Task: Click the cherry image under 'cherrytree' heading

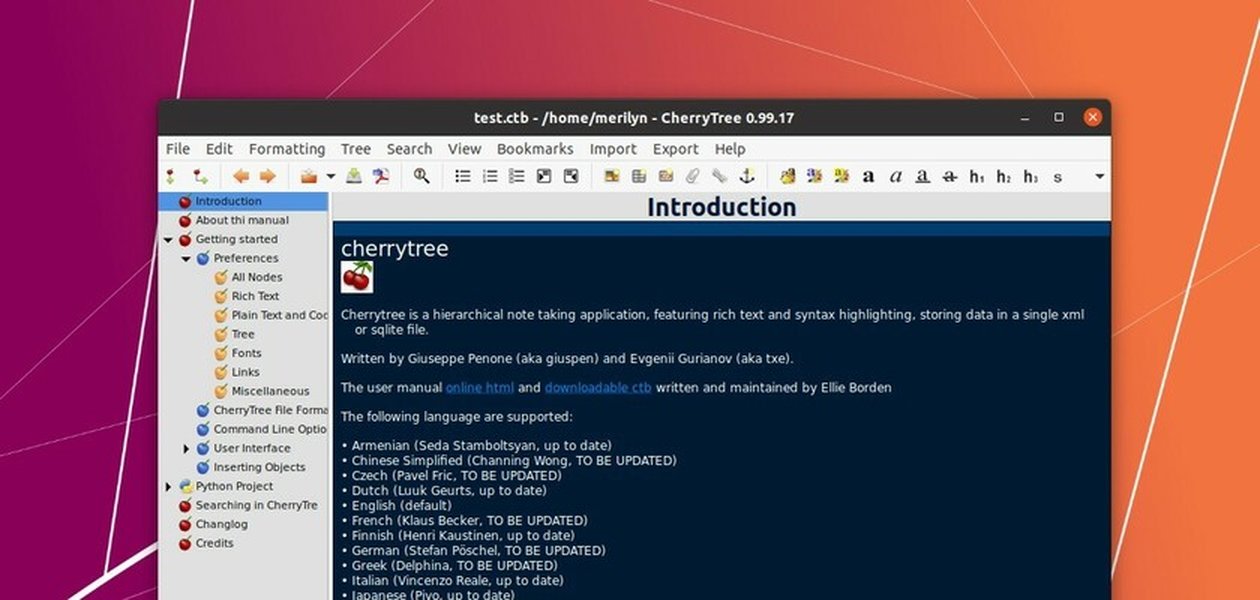Action: tap(357, 277)
